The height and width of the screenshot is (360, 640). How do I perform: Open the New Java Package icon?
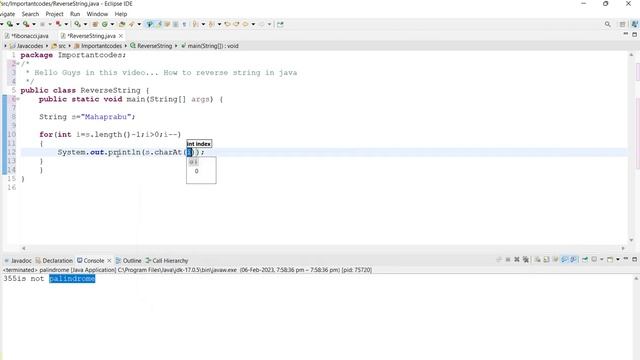[x=95, y=24]
